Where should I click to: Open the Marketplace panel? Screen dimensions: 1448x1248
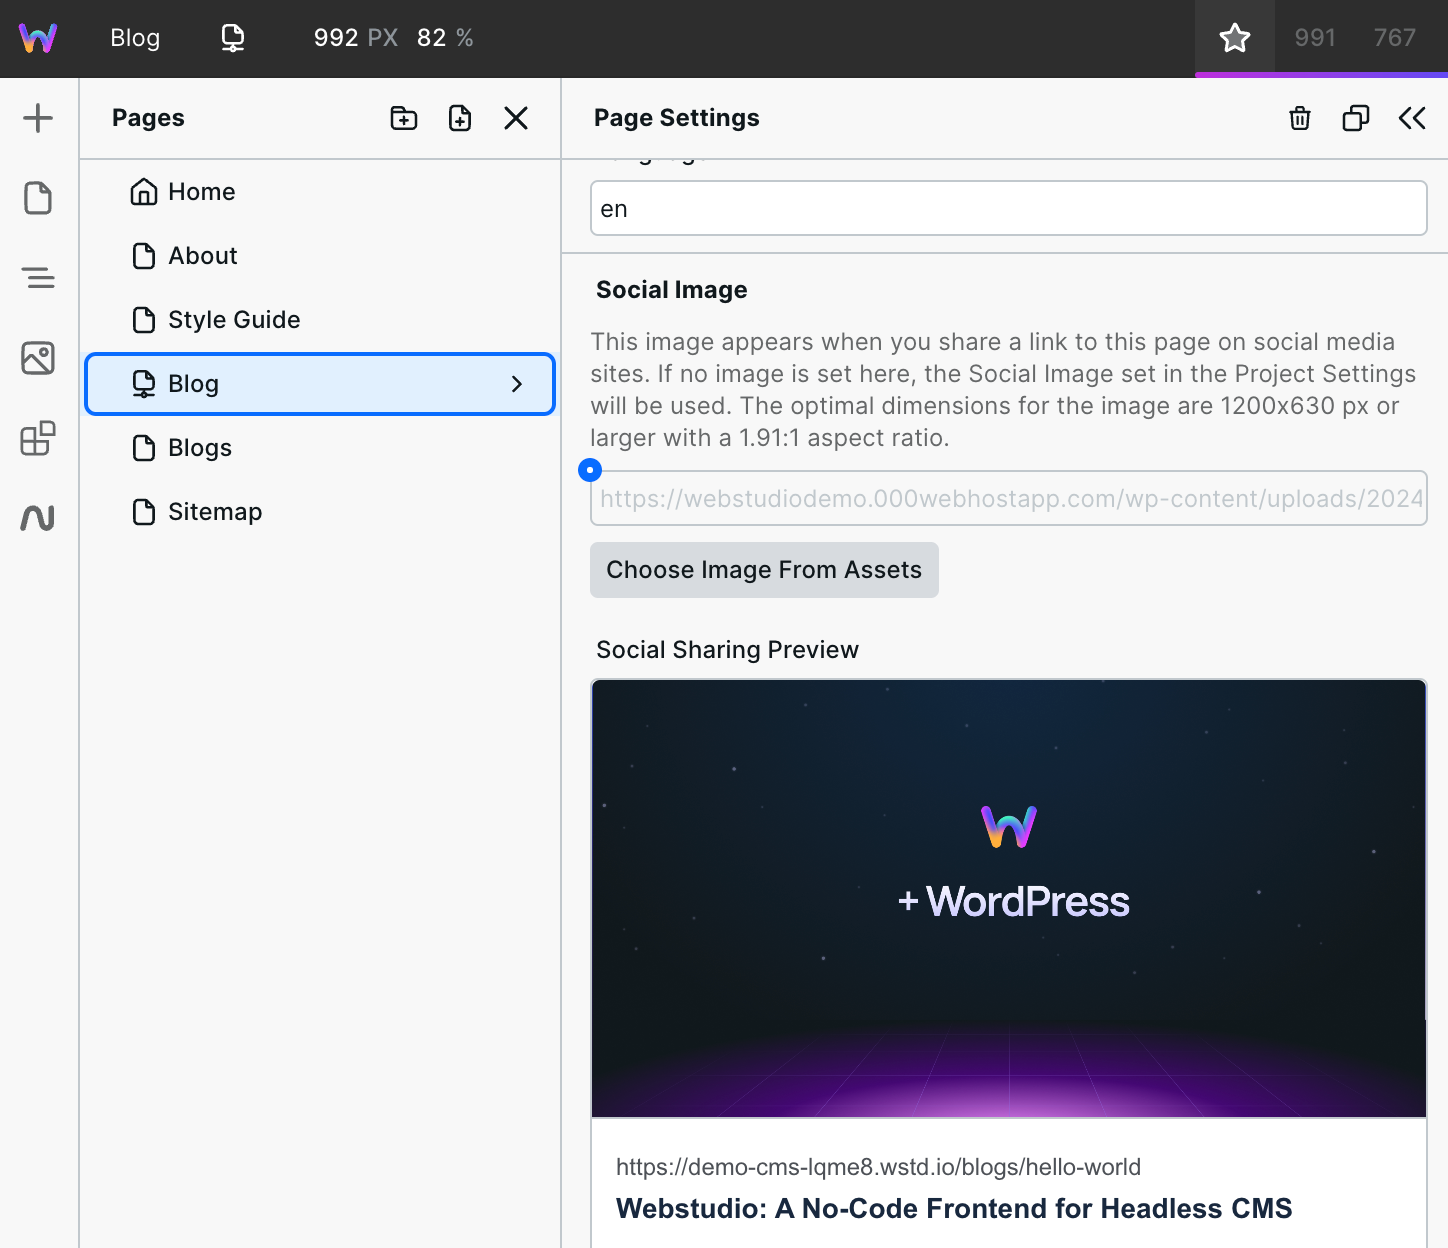tap(38, 440)
